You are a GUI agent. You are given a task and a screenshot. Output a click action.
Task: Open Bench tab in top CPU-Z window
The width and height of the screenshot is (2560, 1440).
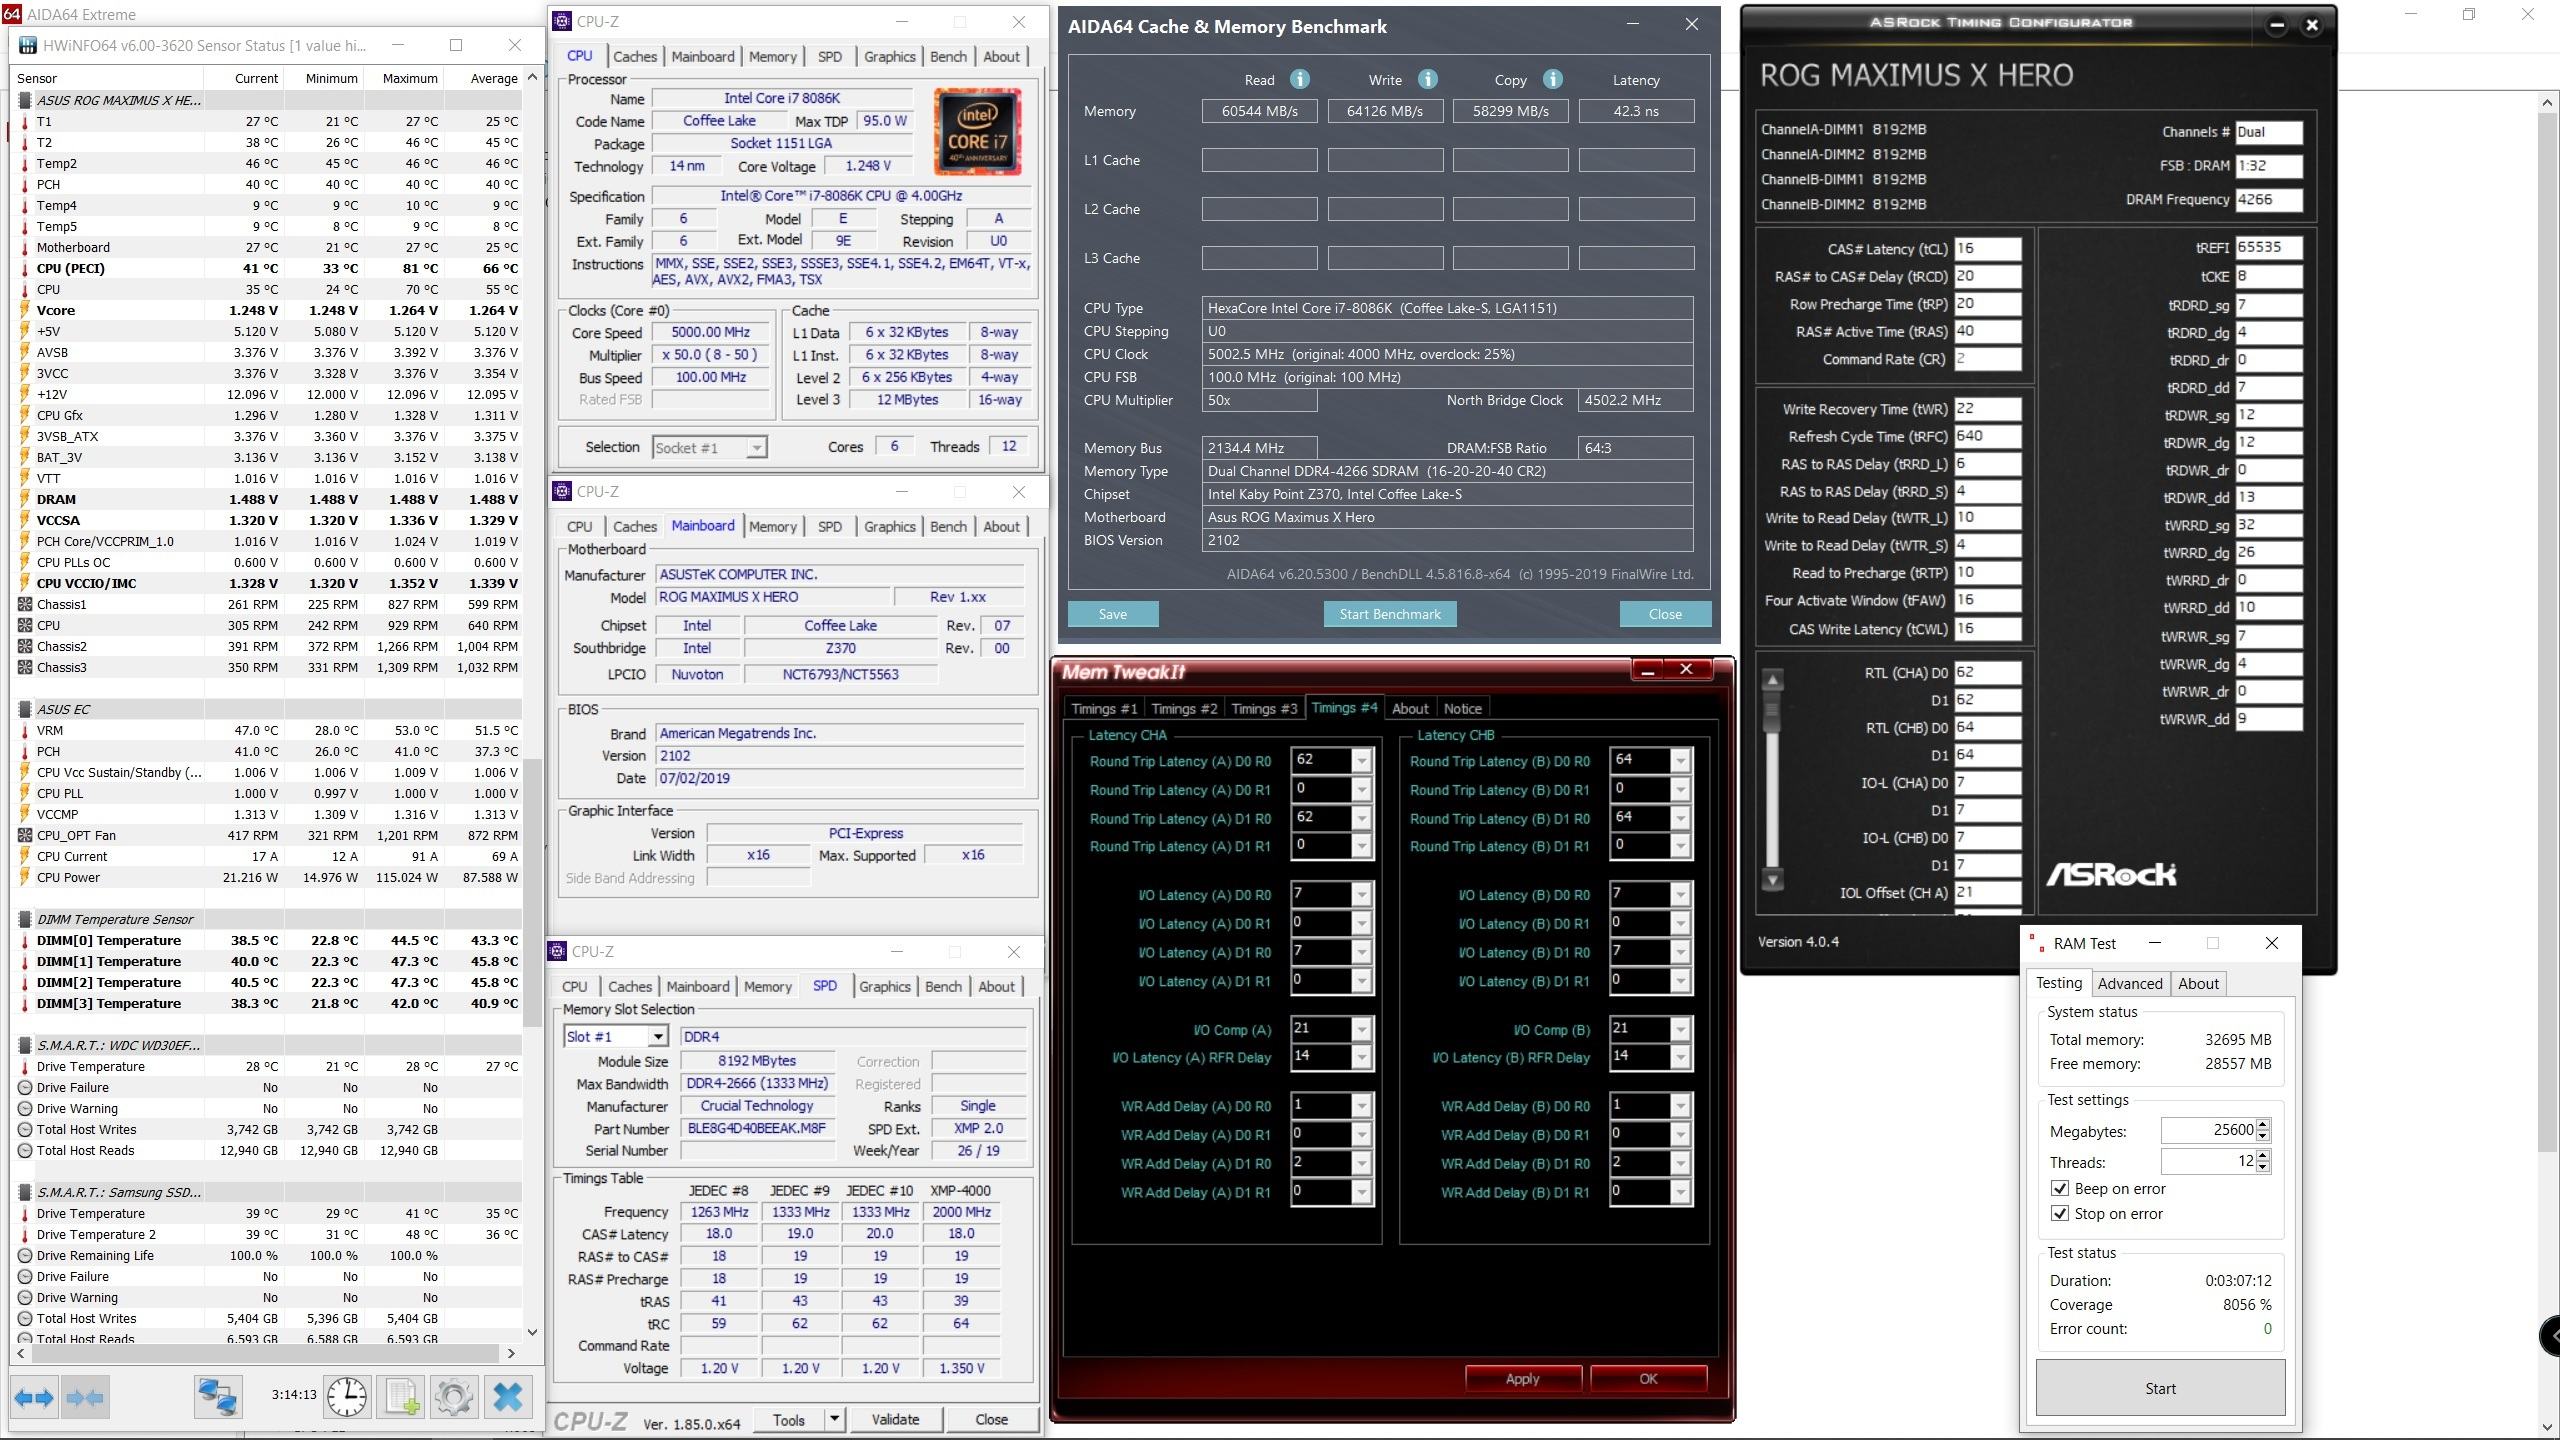click(948, 56)
